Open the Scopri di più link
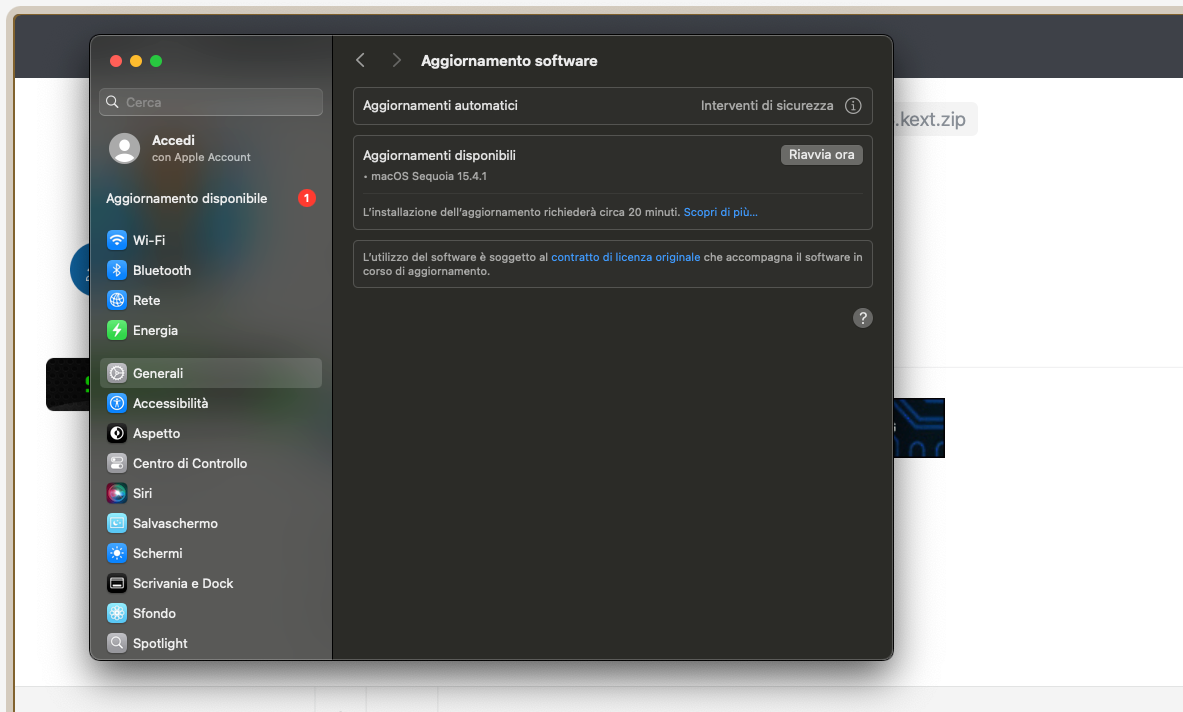Image resolution: width=1183 pixels, height=712 pixels. [x=721, y=212]
